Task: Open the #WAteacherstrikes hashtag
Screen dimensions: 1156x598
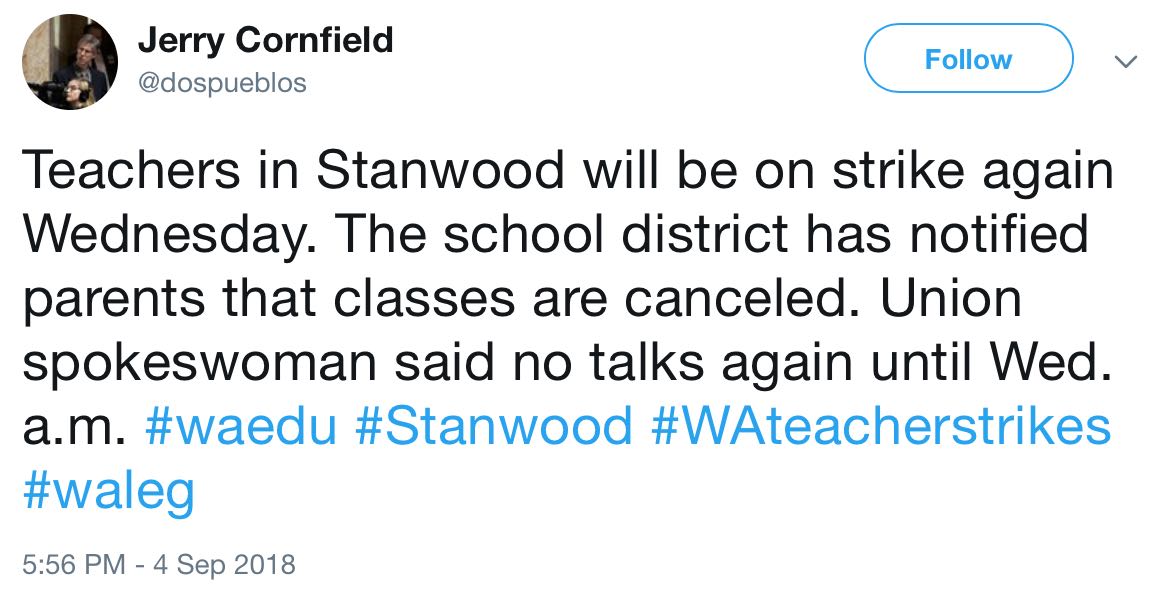Action: point(880,427)
